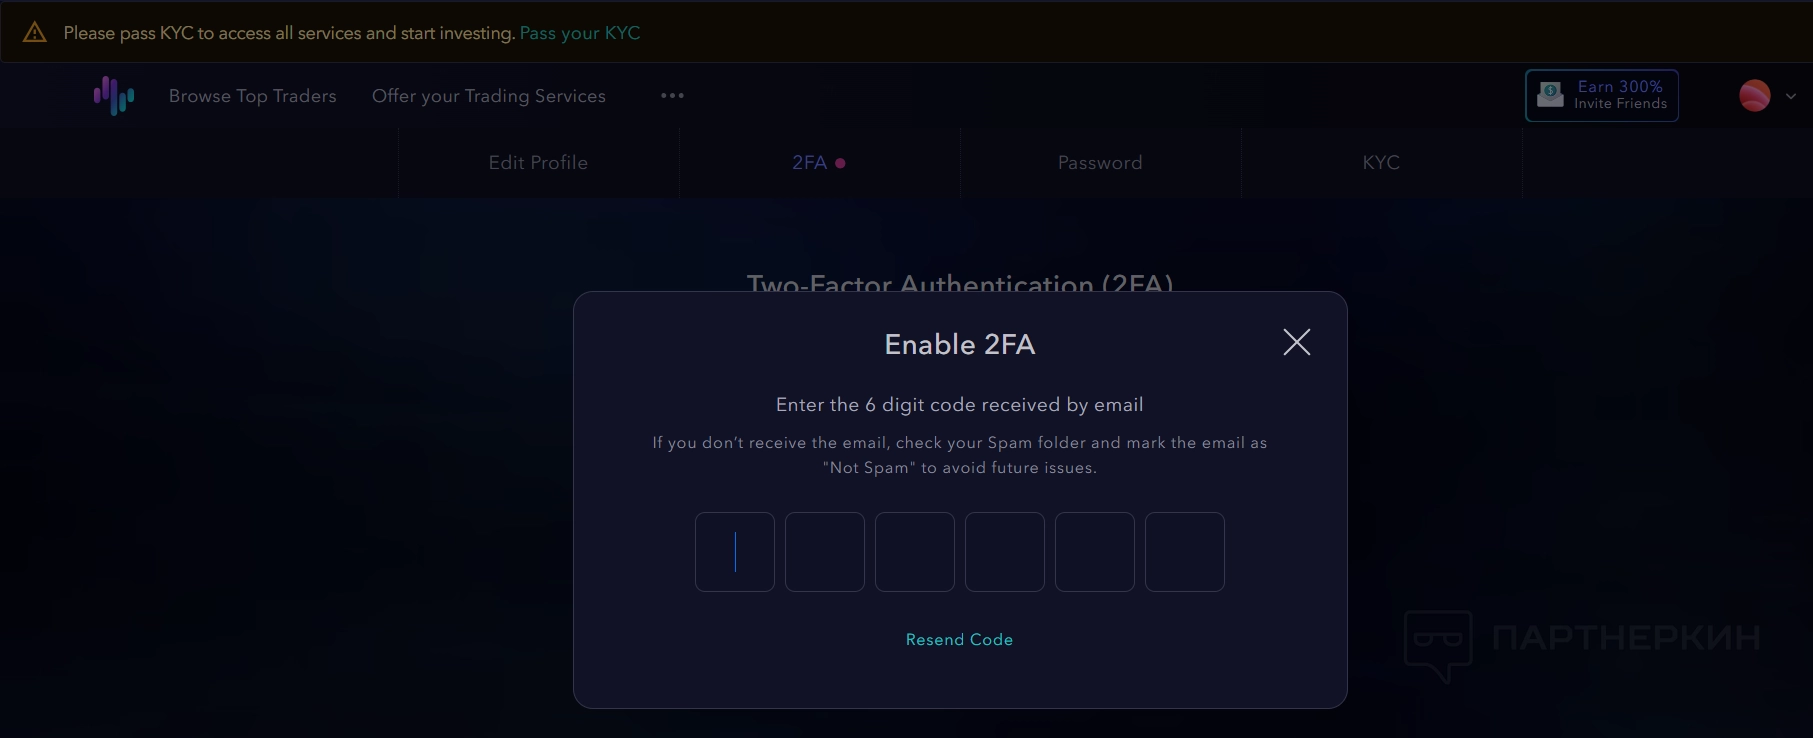Click the user avatar picture
This screenshot has width=1813, height=738.
(x=1754, y=96)
